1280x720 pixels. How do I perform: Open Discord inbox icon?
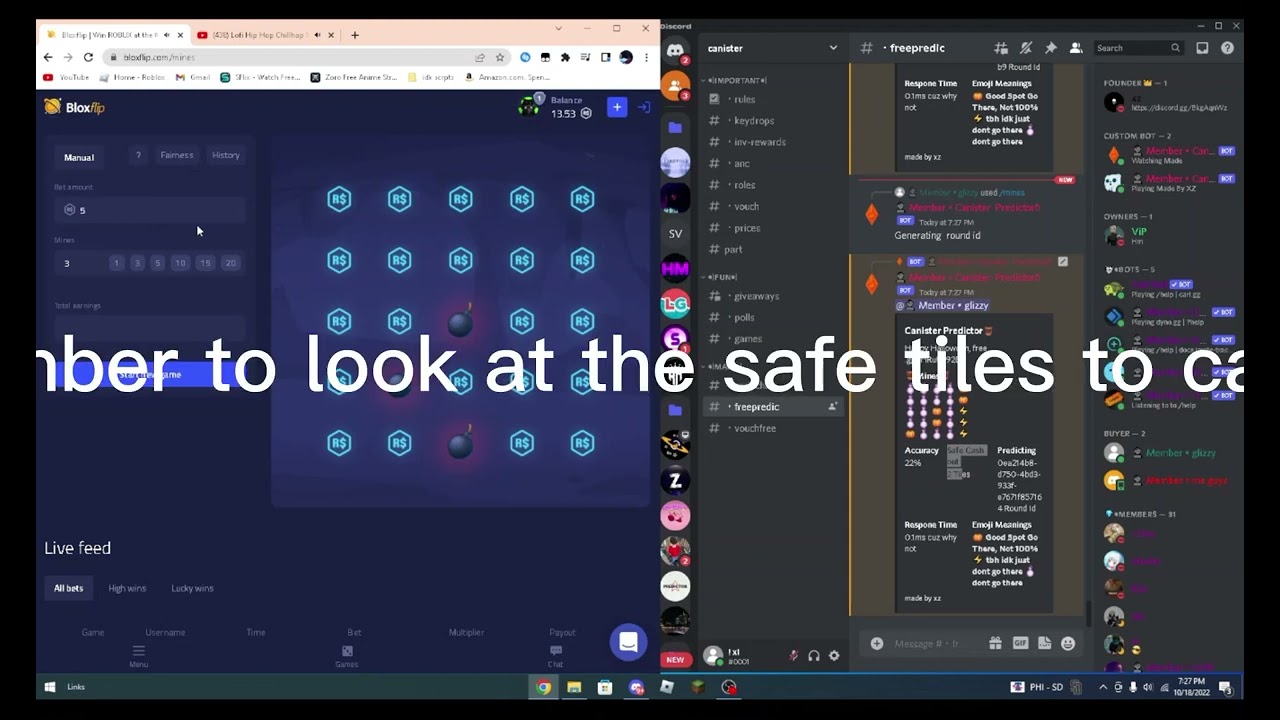[x=1202, y=48]
